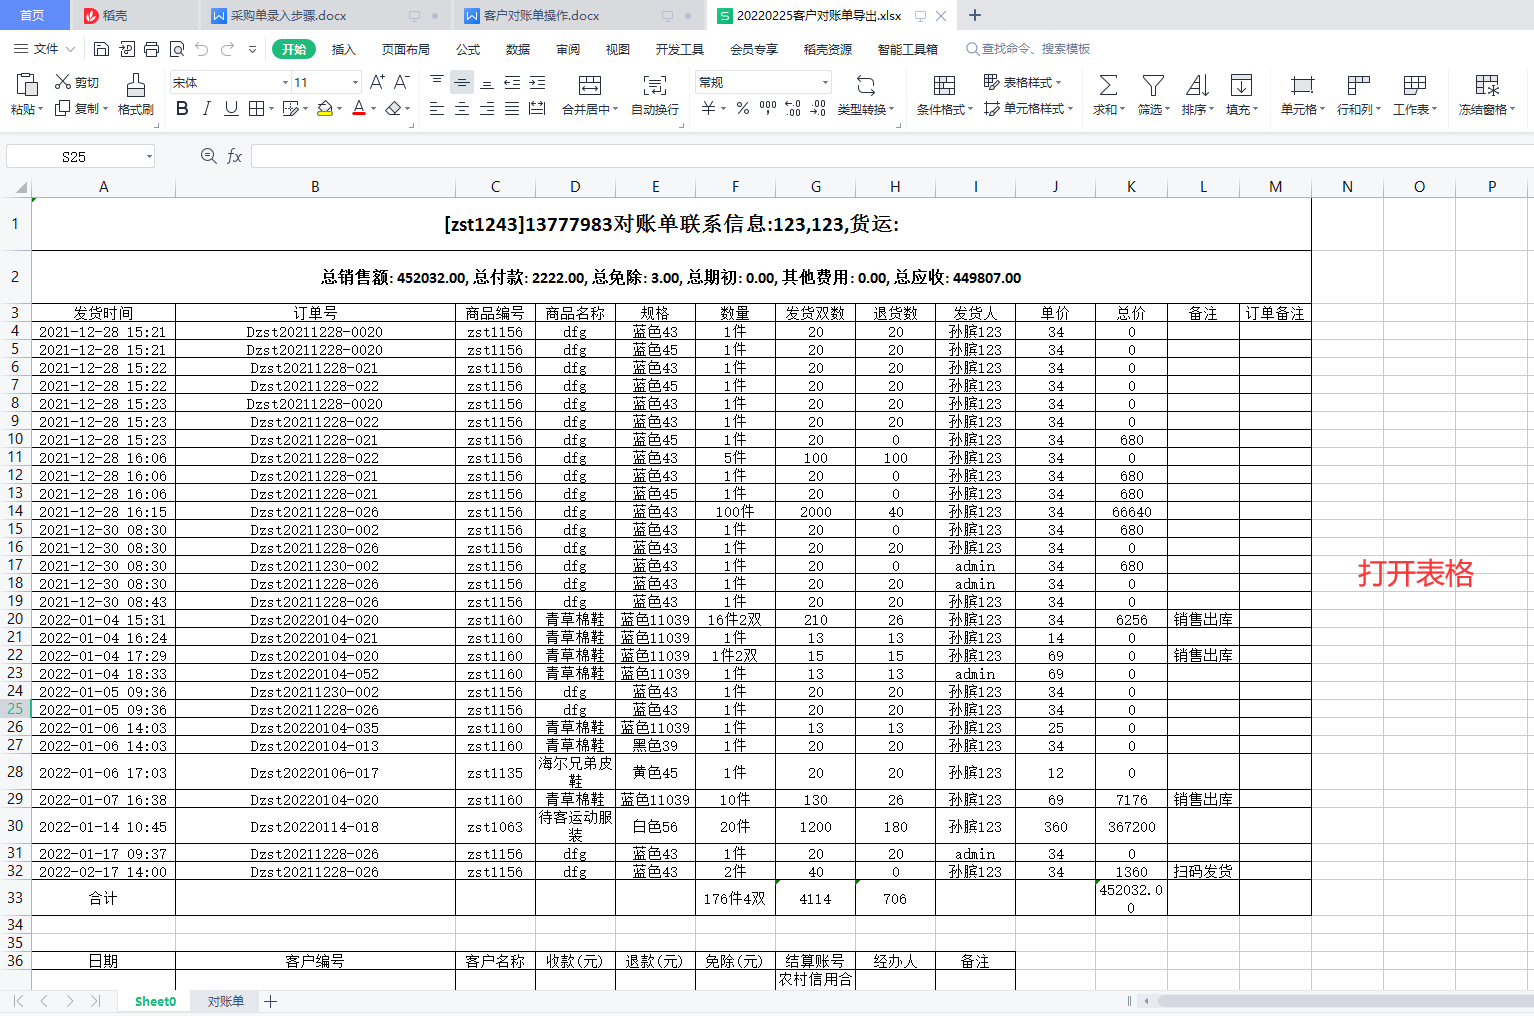The height and width of the screenshot is (1016, 1534).
Task: Toggle Wrap Text (自动换行)
Action: coord(654,95)
